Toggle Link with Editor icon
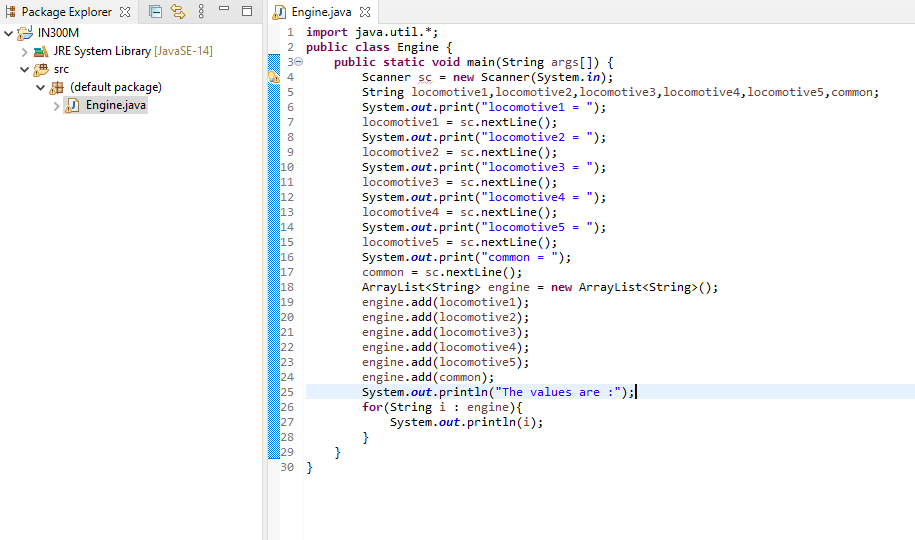The image size is (915, 540). pos(178,11)
